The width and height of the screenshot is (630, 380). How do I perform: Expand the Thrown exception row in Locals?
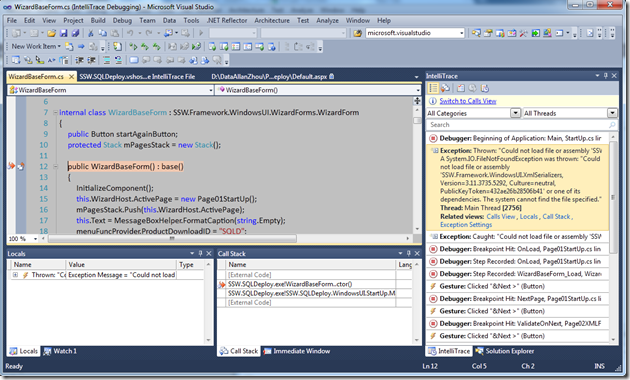15,275
